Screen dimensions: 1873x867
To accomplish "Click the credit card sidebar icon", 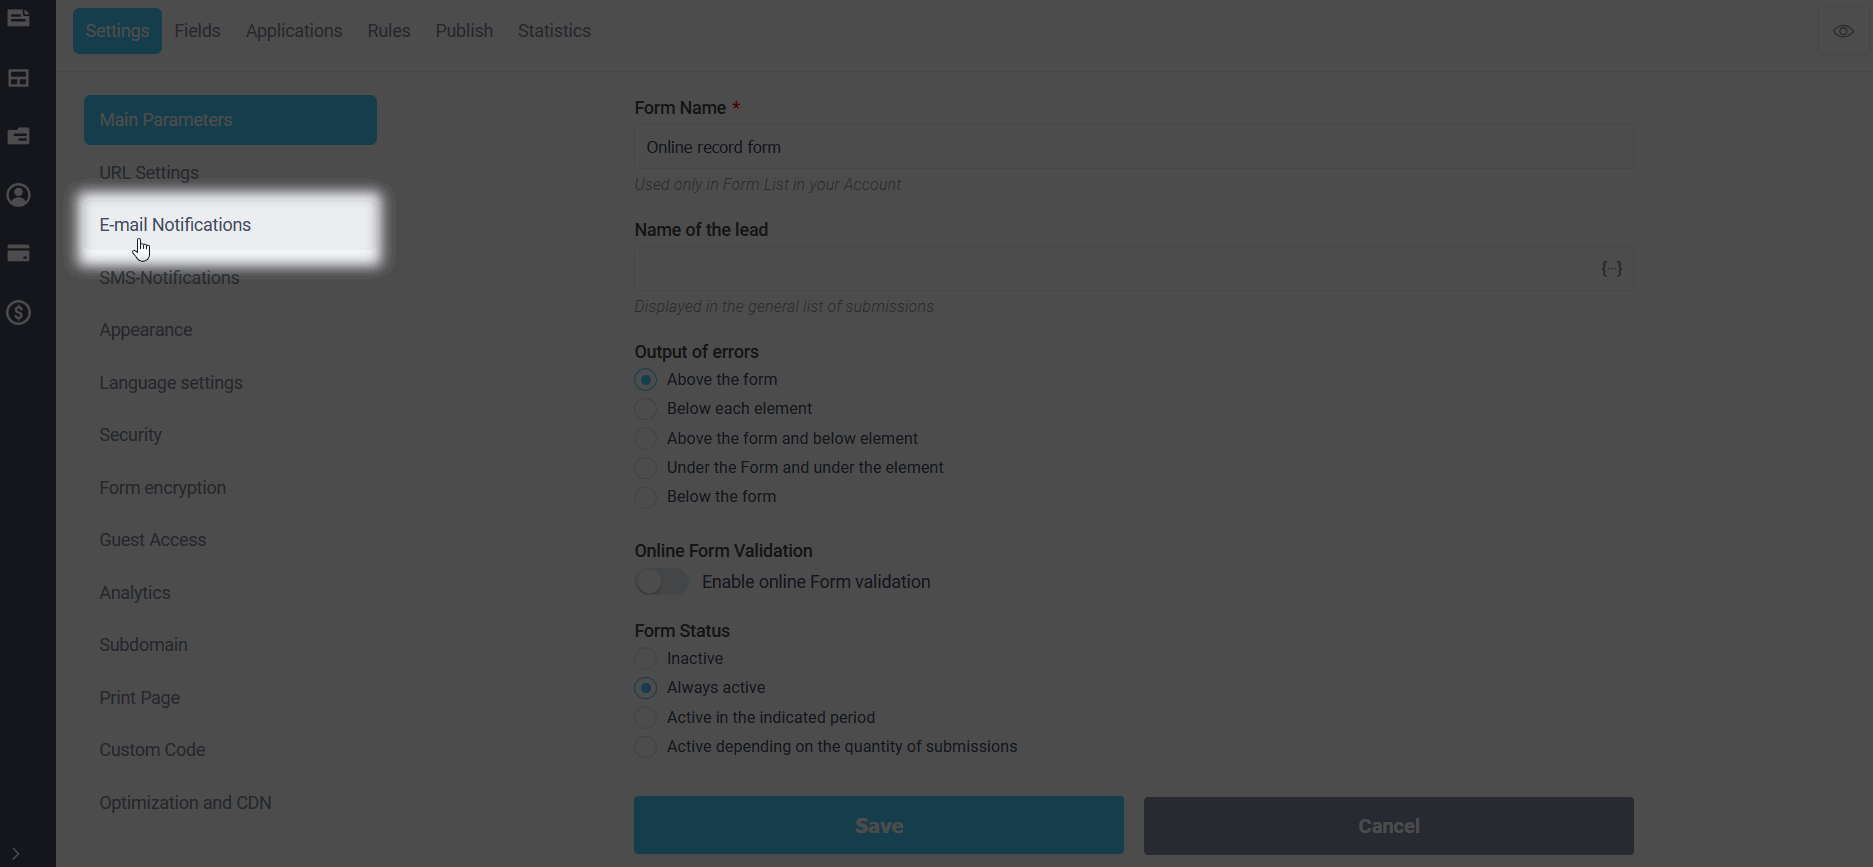I will 19,254.
